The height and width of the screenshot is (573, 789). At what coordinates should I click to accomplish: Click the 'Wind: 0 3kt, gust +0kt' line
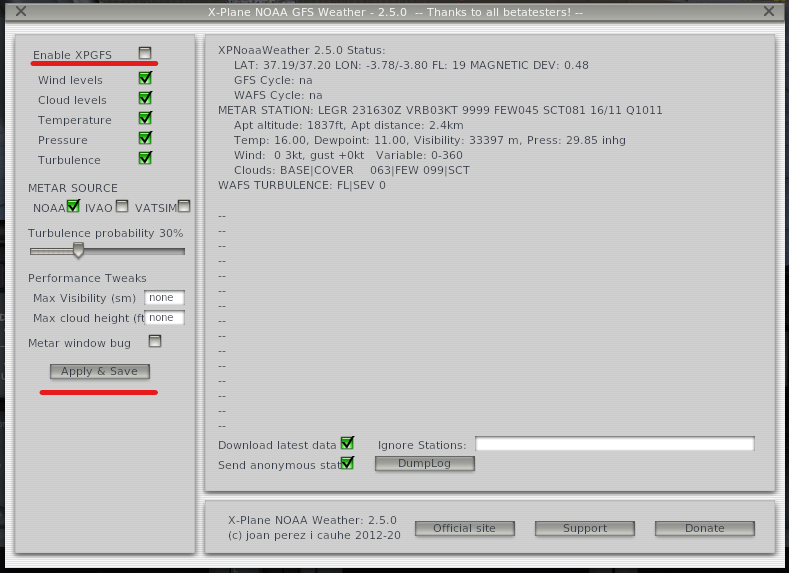348,155
